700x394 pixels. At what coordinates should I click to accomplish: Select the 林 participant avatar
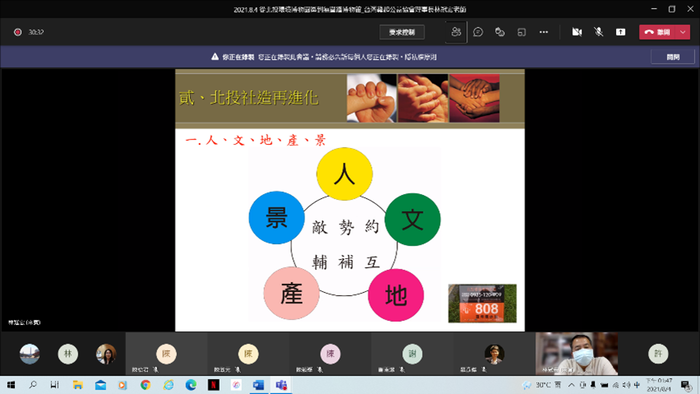pos(68,354)
